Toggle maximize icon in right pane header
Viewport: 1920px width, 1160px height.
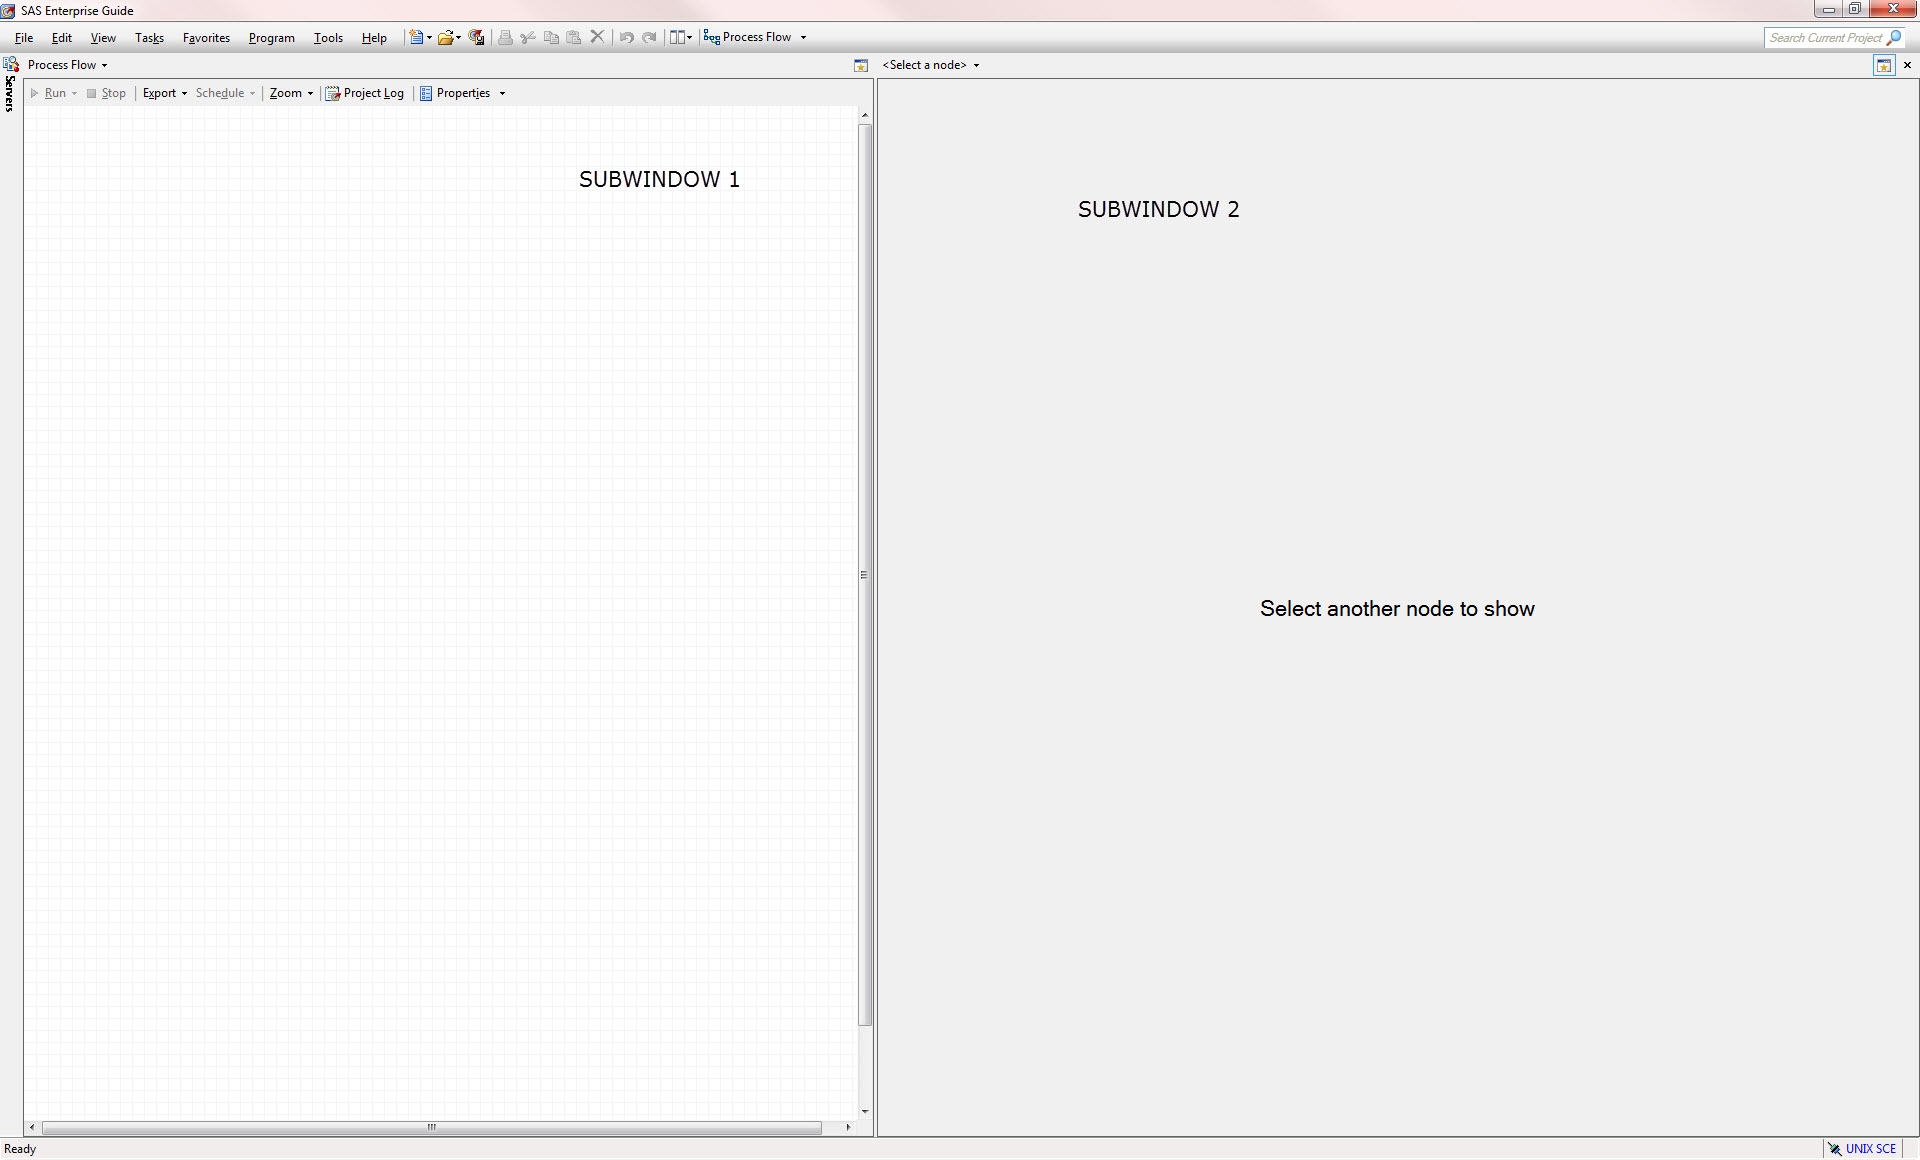[1884, 65]
